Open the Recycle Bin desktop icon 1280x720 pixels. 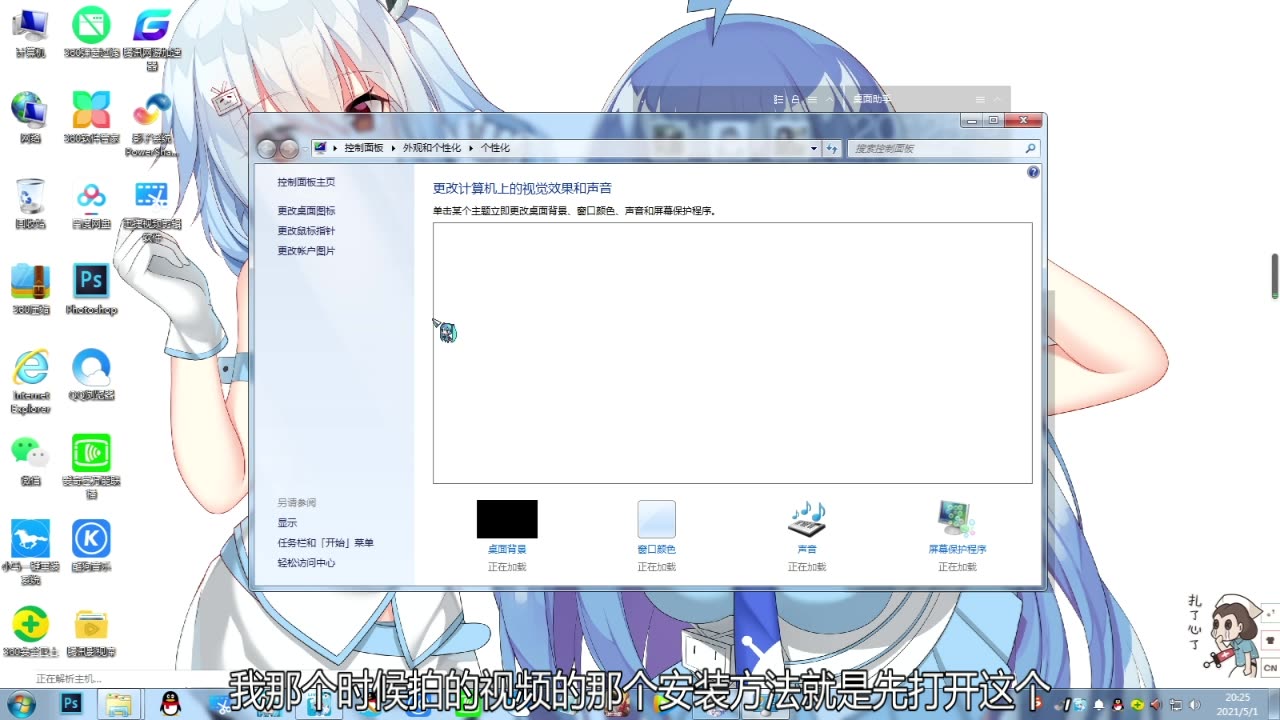(x=30, y=202)
